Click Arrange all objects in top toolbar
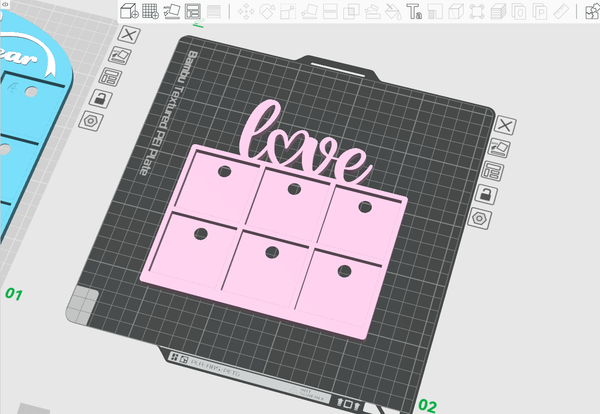Image resolution: width=600 pixels, height=414 pixels. point(193,11)
